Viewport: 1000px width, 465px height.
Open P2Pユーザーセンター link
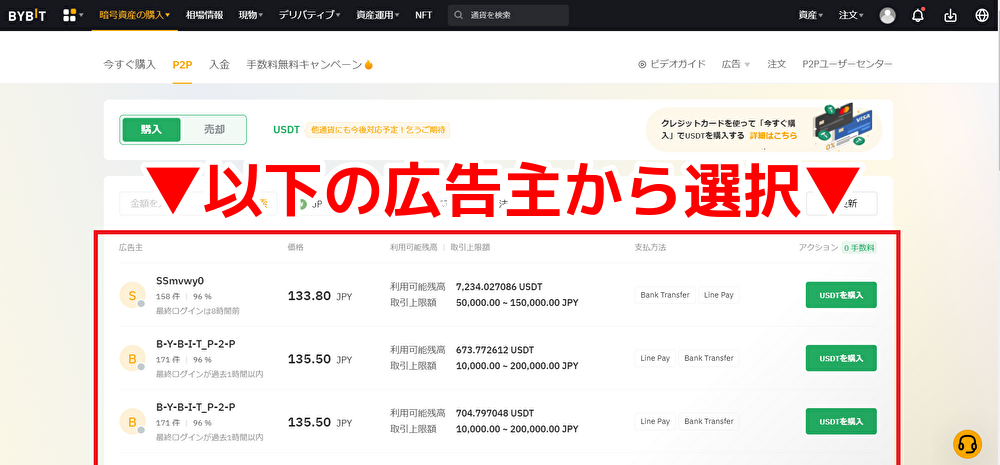click(848, 64)
